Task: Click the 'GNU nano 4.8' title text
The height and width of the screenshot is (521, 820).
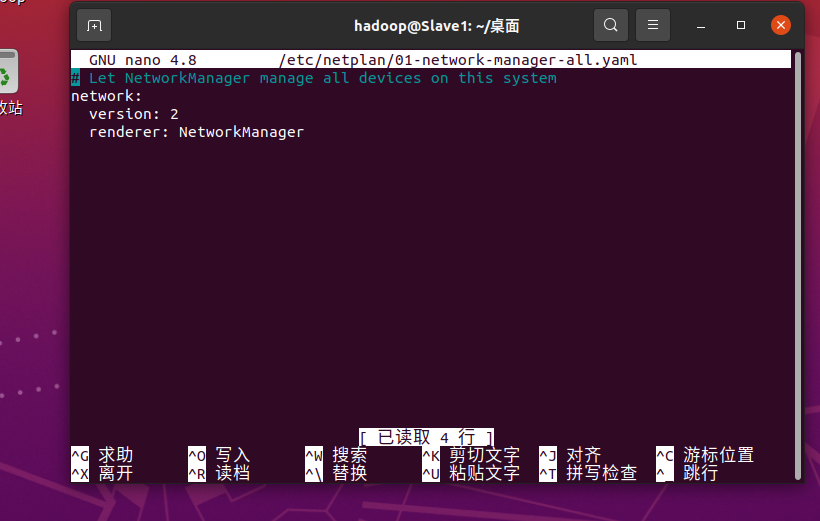Action: pyautogui.click(x=143, y=60)
